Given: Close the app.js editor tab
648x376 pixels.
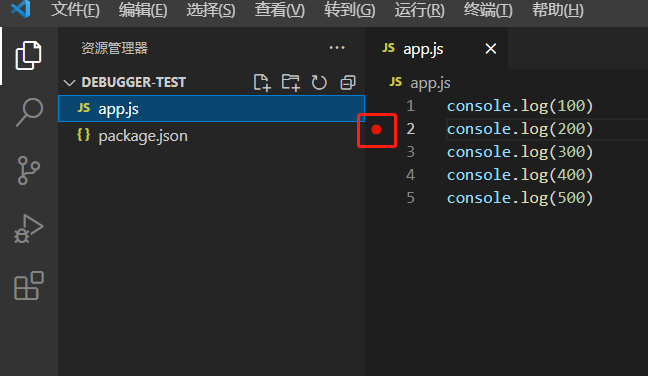Looking at the screenshot, I should (491, 49).
